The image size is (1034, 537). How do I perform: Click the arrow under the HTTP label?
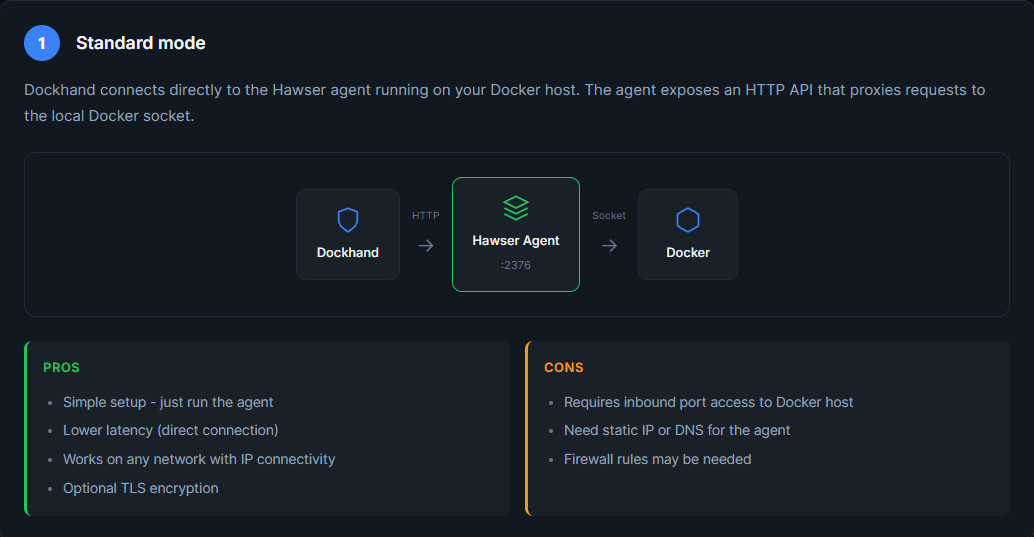(x=426, y=245)
